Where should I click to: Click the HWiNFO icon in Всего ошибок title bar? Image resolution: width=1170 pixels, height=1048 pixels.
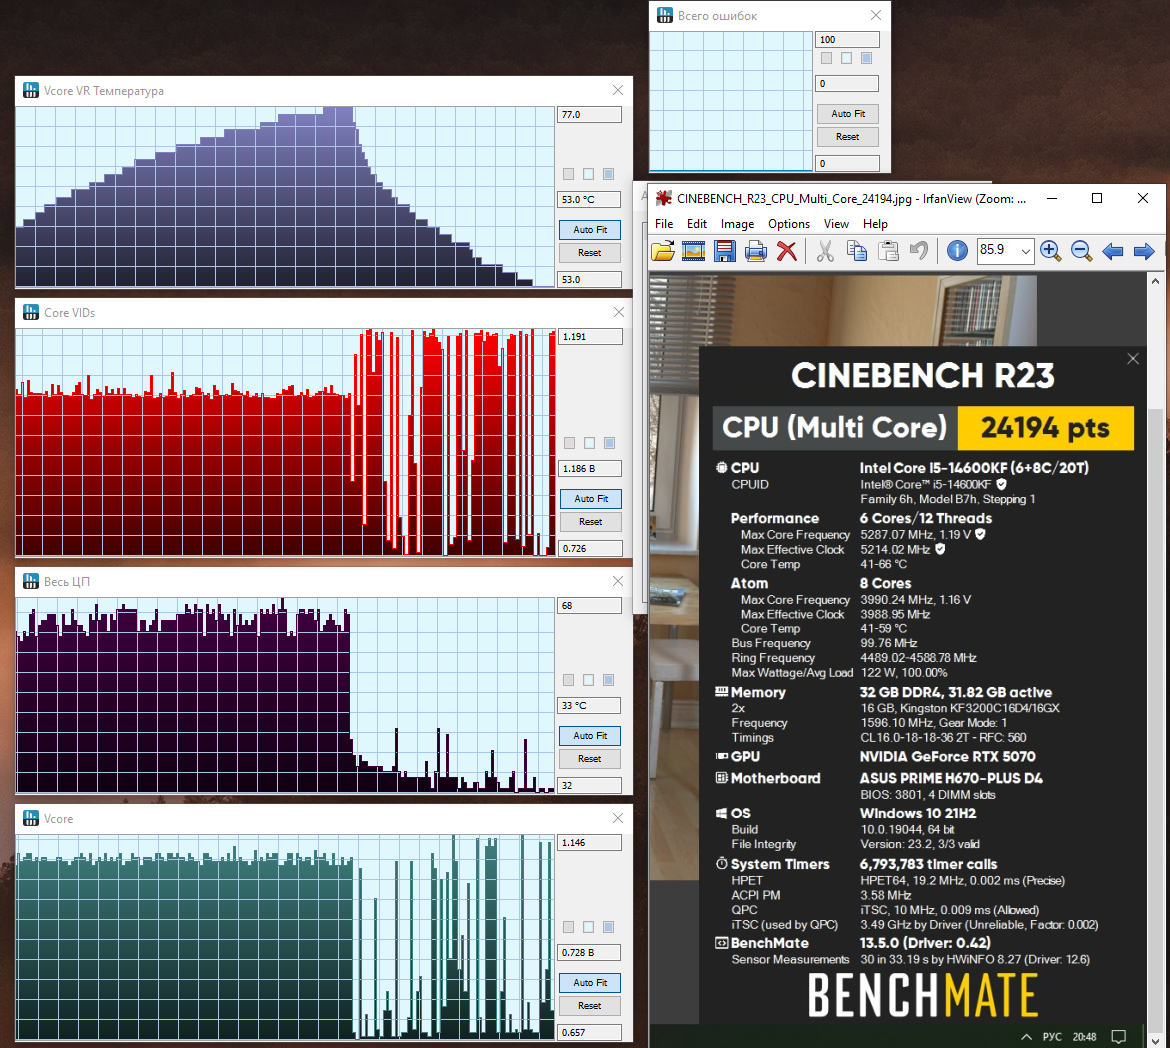pos(665,15)
